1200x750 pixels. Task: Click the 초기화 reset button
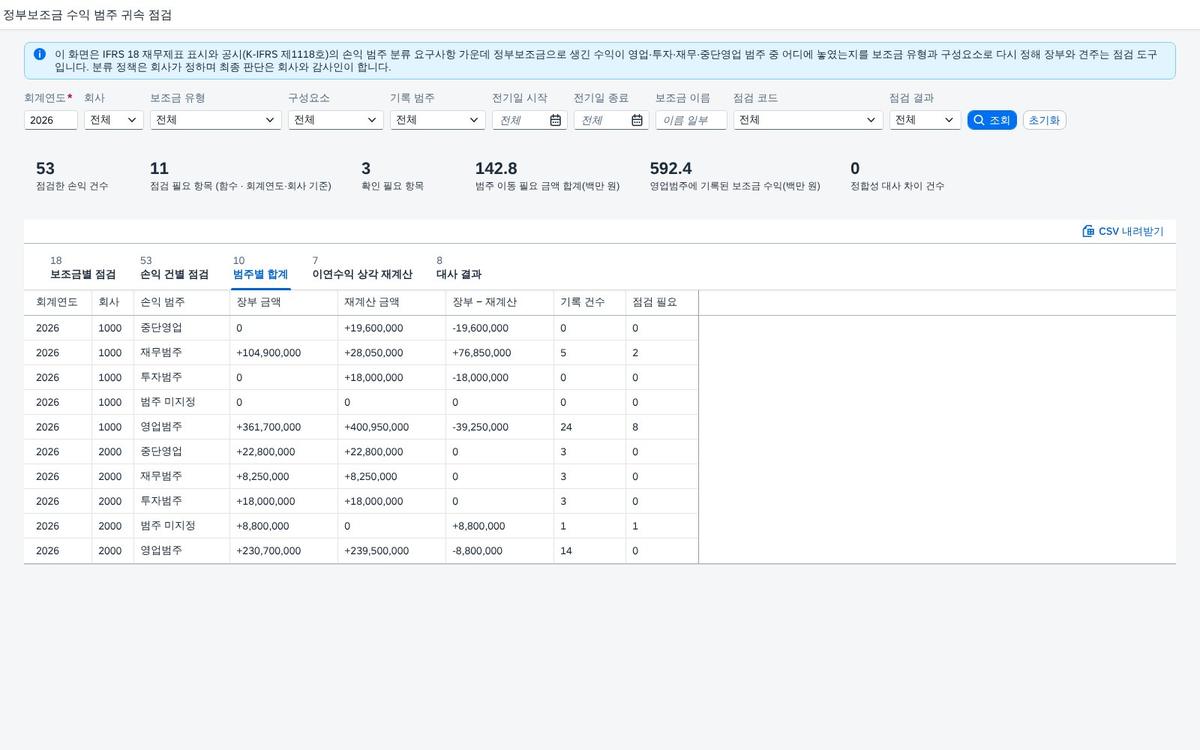tap(1045, 120)
